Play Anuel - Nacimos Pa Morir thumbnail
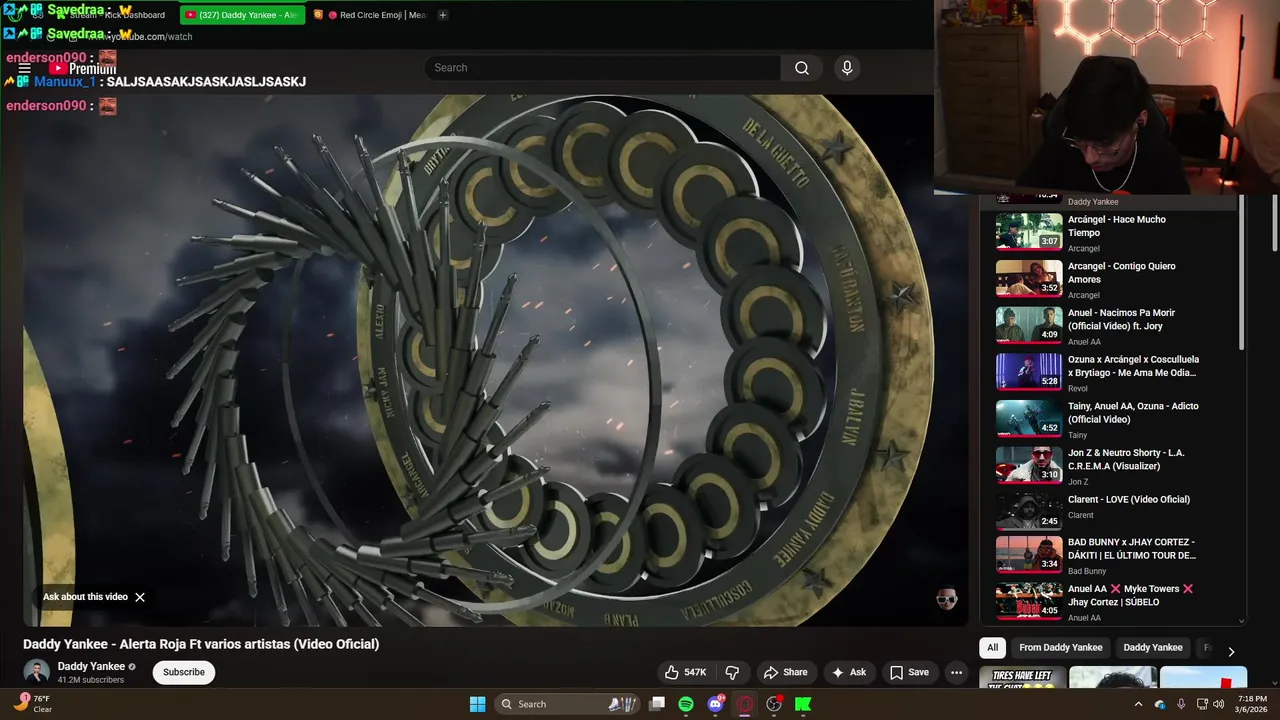 [x=1028, y=324]
